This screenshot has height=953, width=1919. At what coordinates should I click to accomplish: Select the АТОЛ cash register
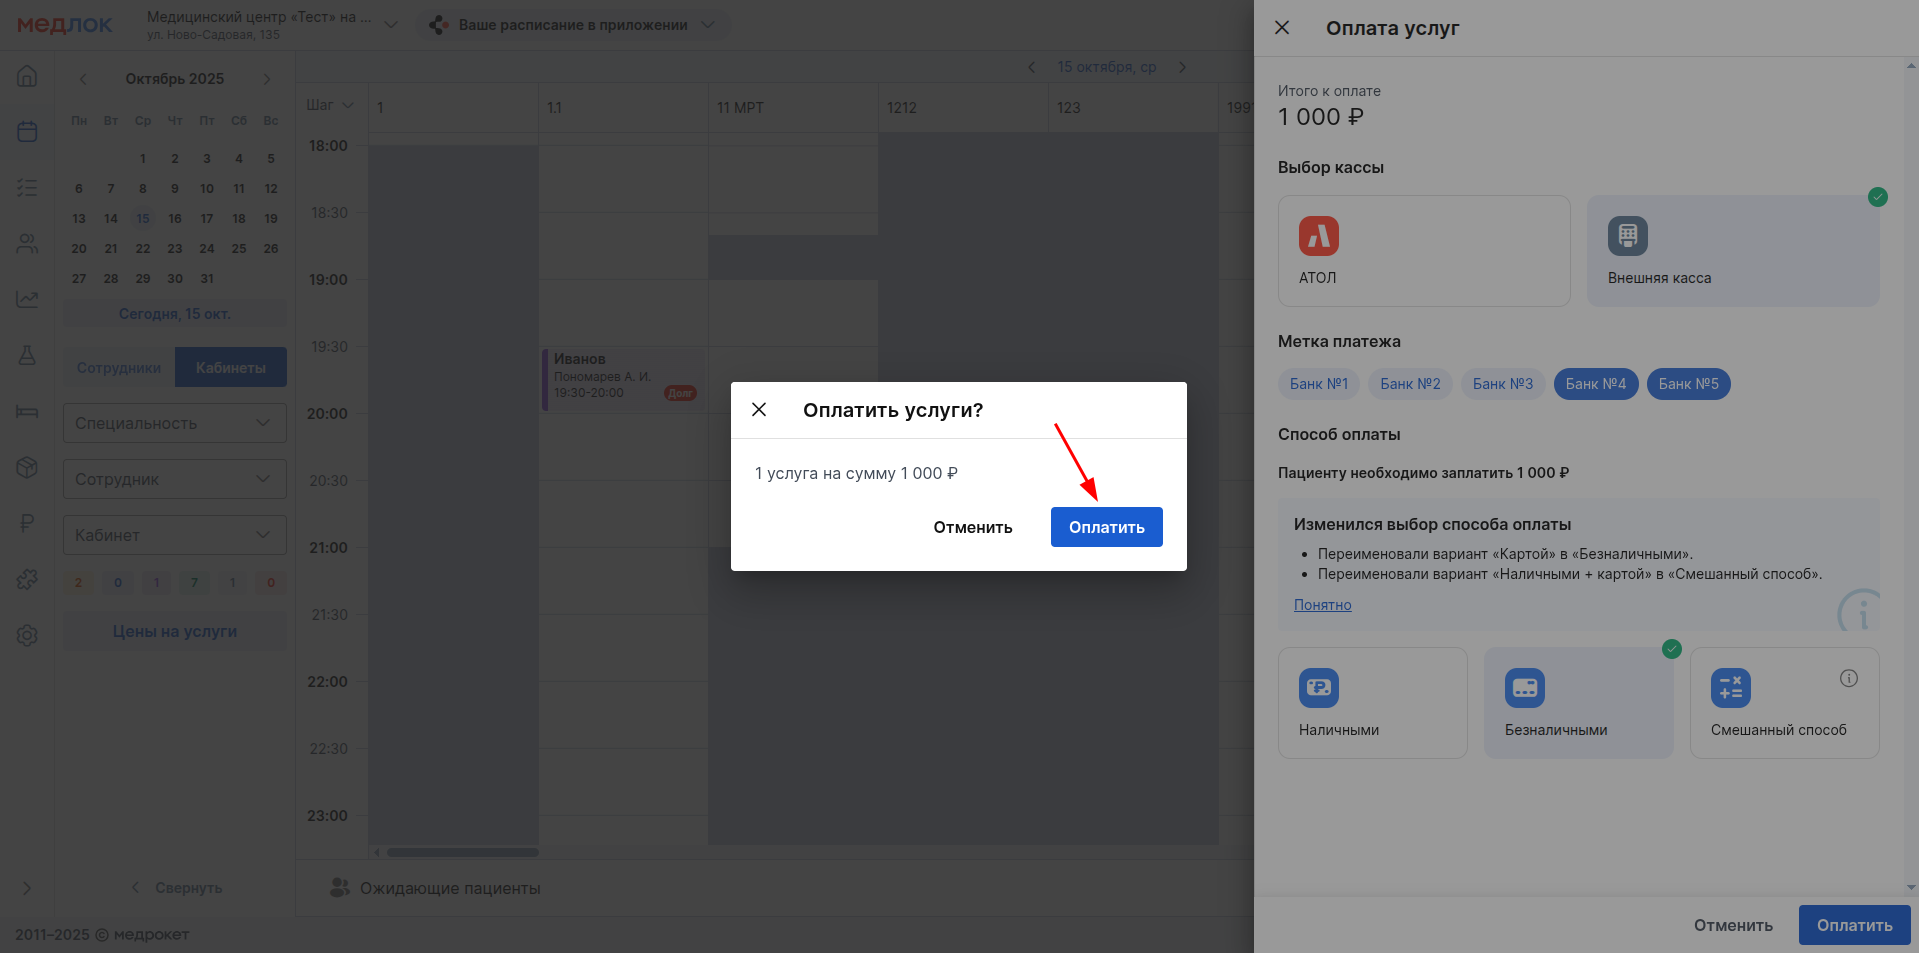[x=1423, y=251]
